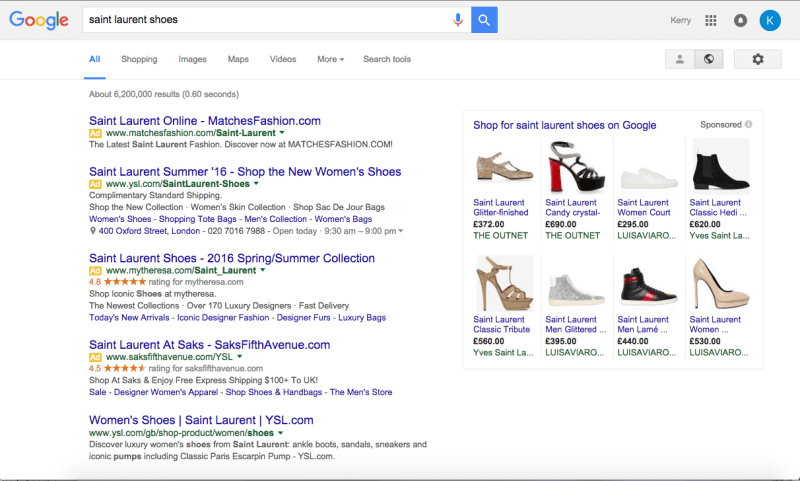Switch to the Images tab
This screenshot has height=481, width=800.
(192, 59)
